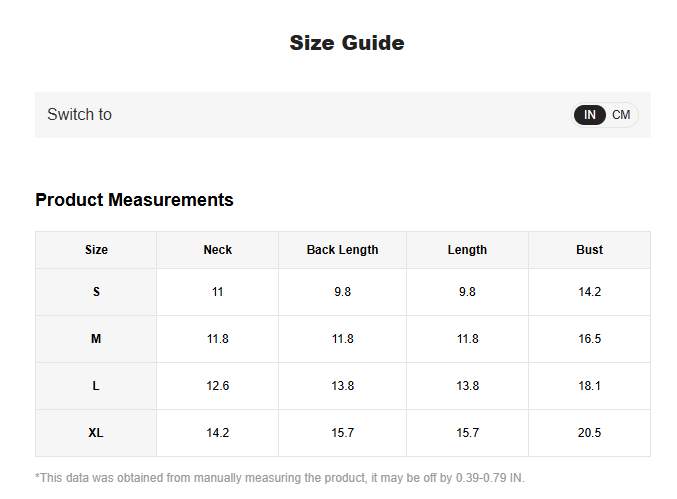The image size is (677, 499).
Task: Click the Size Guide heading
Action: (x=347, y=43)
